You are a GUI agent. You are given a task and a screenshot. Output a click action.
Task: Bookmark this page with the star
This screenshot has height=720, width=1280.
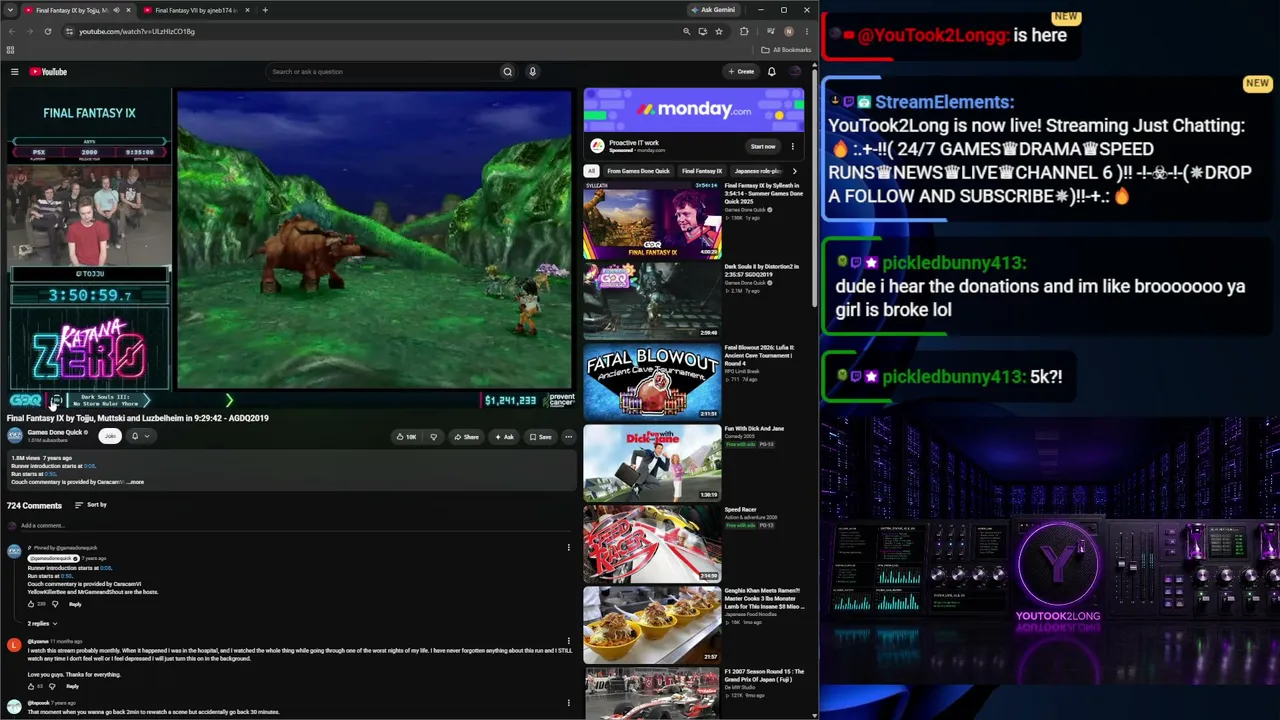pos(718,31)
